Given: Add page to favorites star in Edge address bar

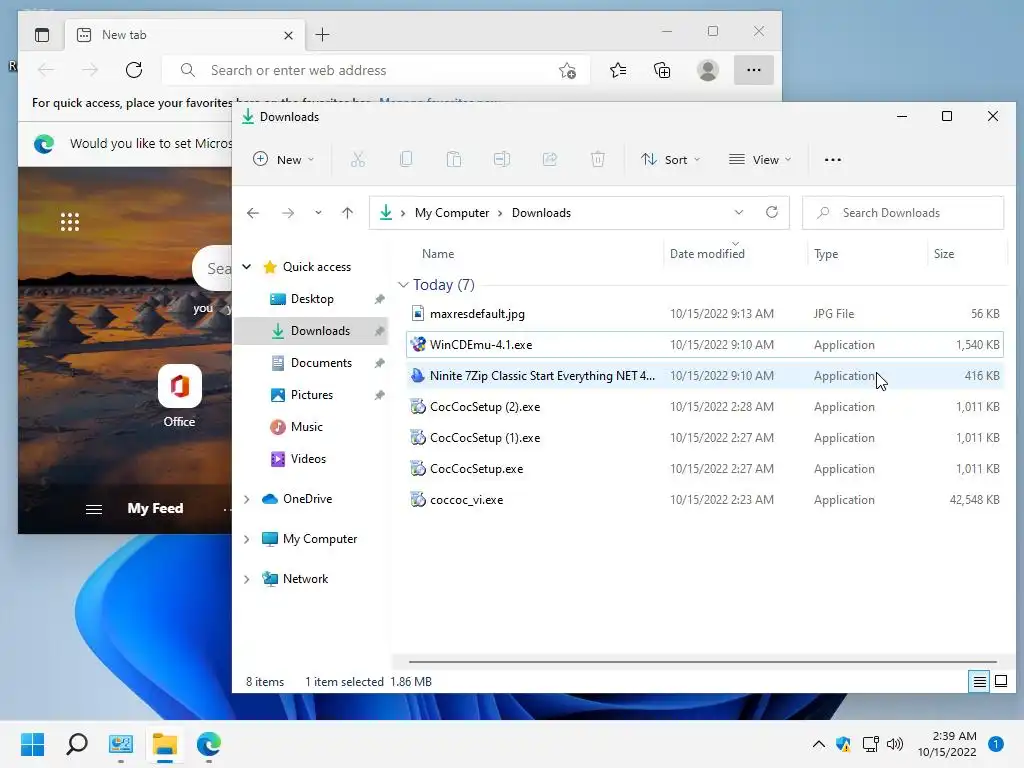Looking at the screenshot, I should (x=567, y=71).
